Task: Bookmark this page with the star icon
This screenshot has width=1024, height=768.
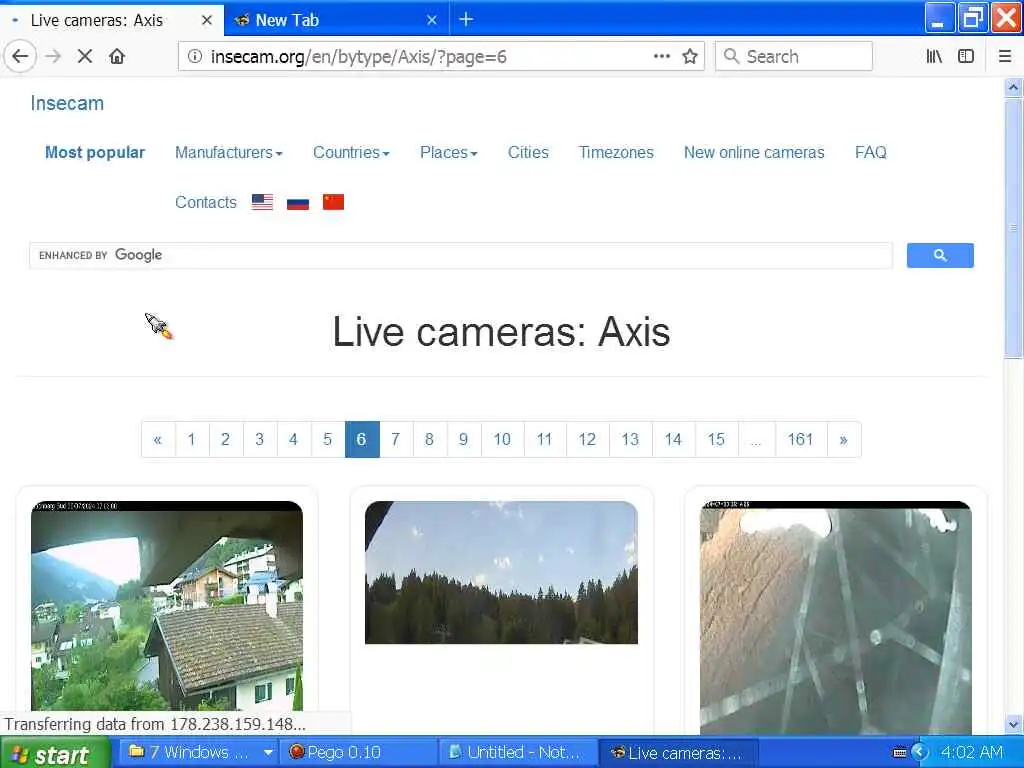Action: 690,56
